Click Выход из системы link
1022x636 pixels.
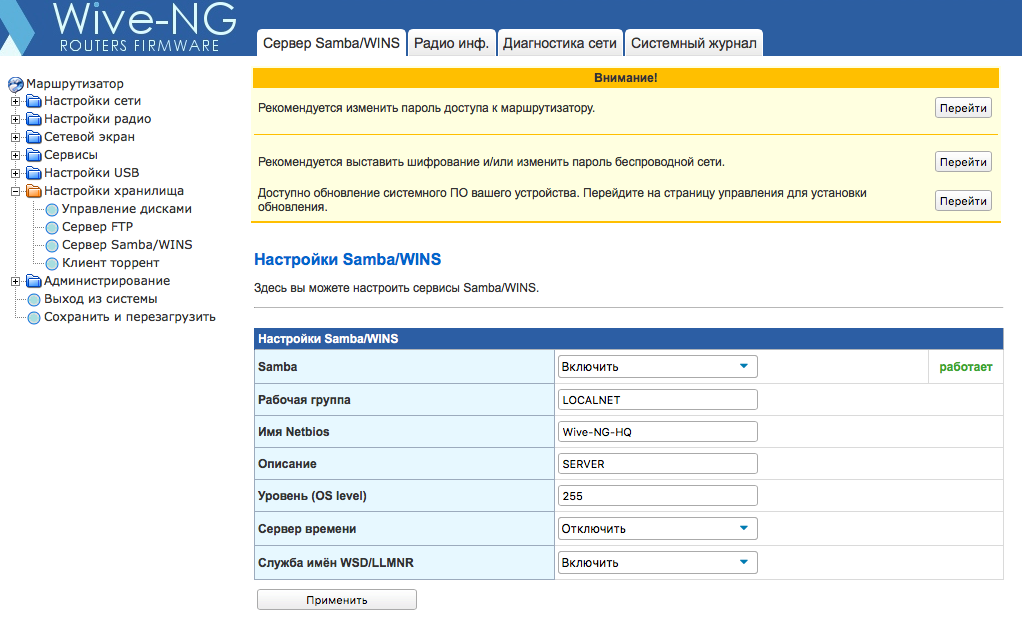tap(100, 299)
